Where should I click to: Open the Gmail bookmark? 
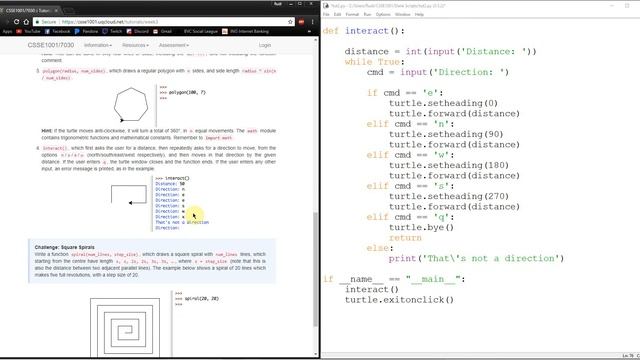point(162,31)
